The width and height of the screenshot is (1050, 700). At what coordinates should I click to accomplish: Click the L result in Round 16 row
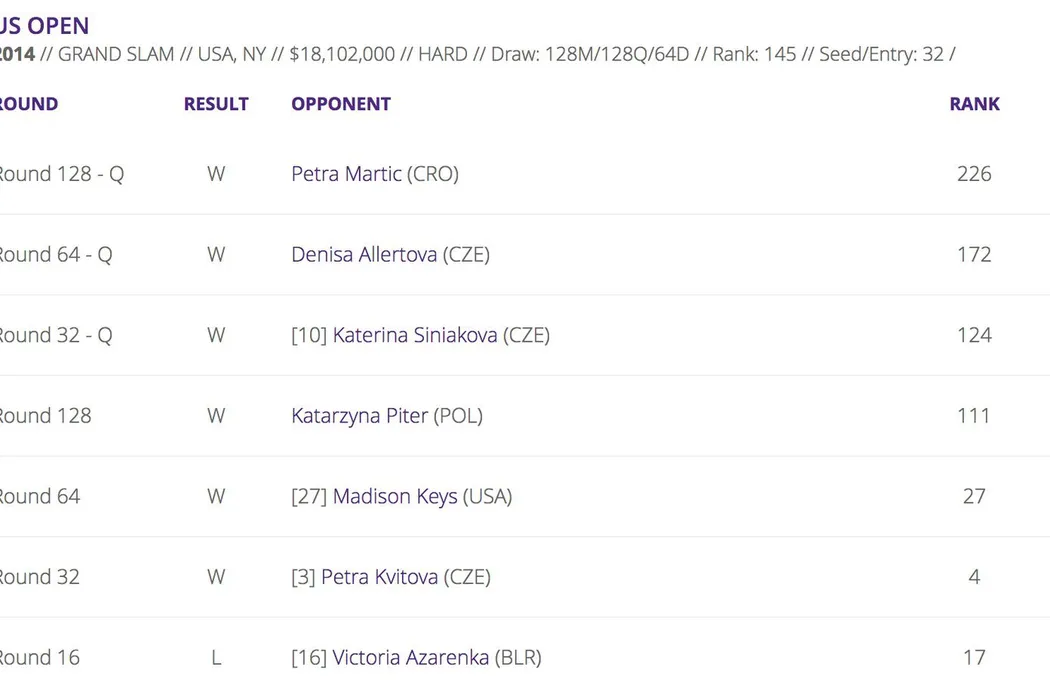point(216,658)
